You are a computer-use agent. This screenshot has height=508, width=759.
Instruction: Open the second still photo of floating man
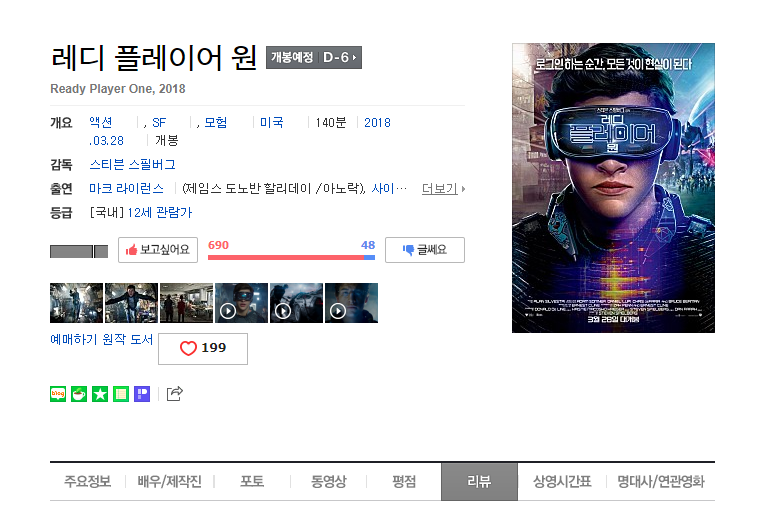pos(132,303)
